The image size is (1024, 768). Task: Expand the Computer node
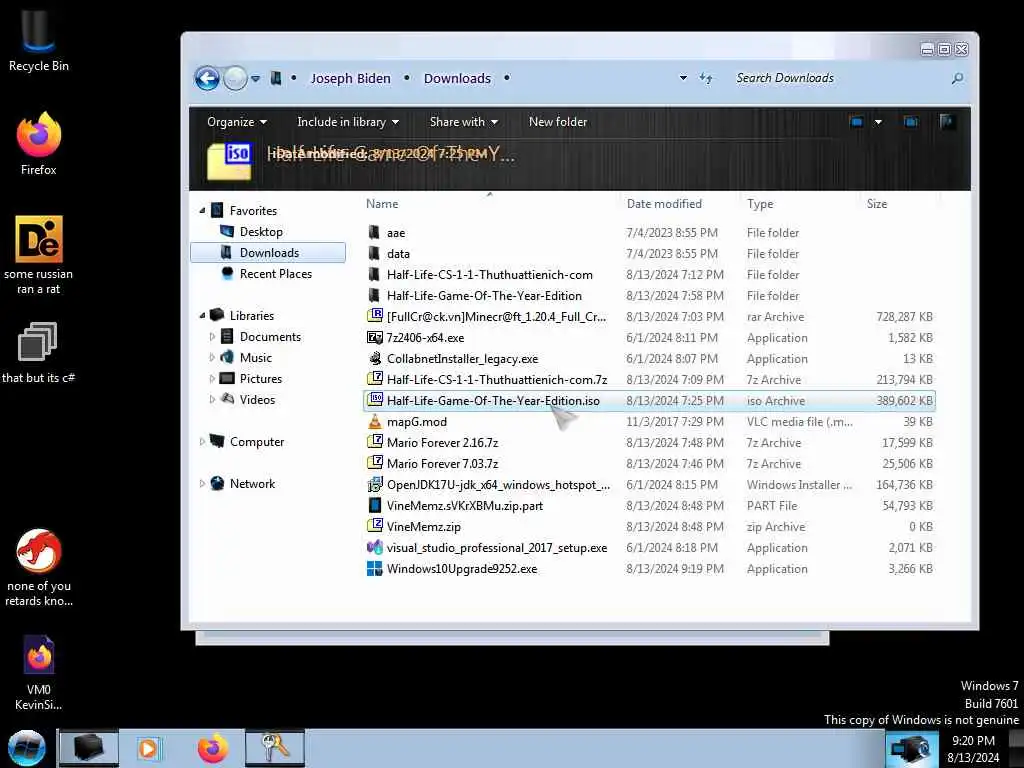coord(202,442)
